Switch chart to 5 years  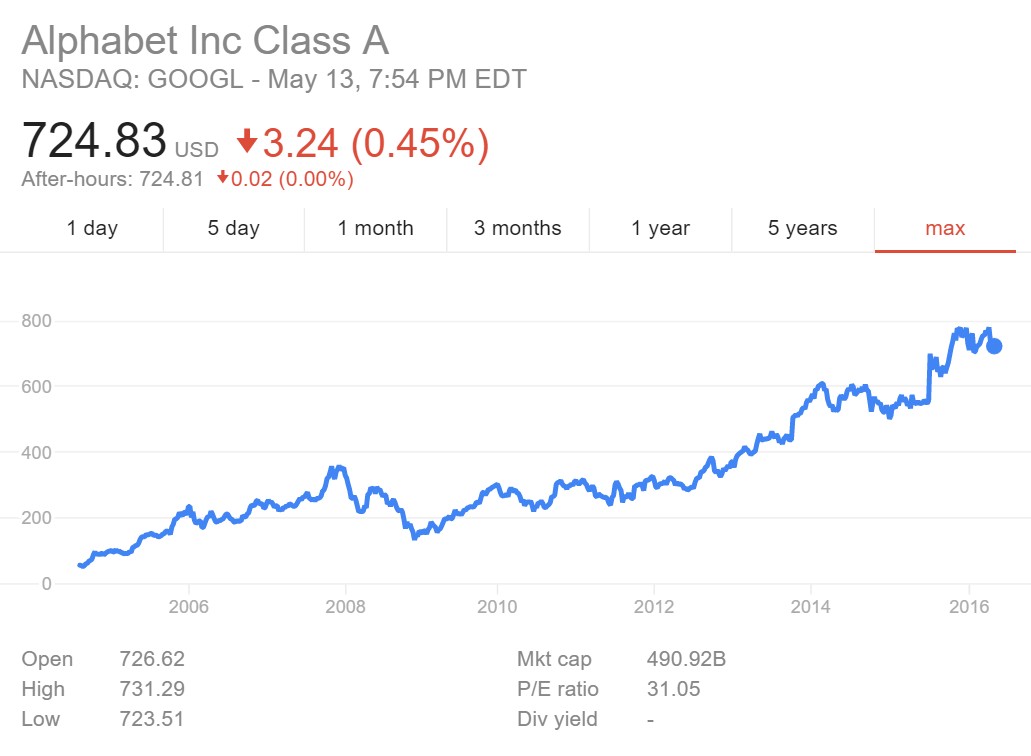click(802, 228)
